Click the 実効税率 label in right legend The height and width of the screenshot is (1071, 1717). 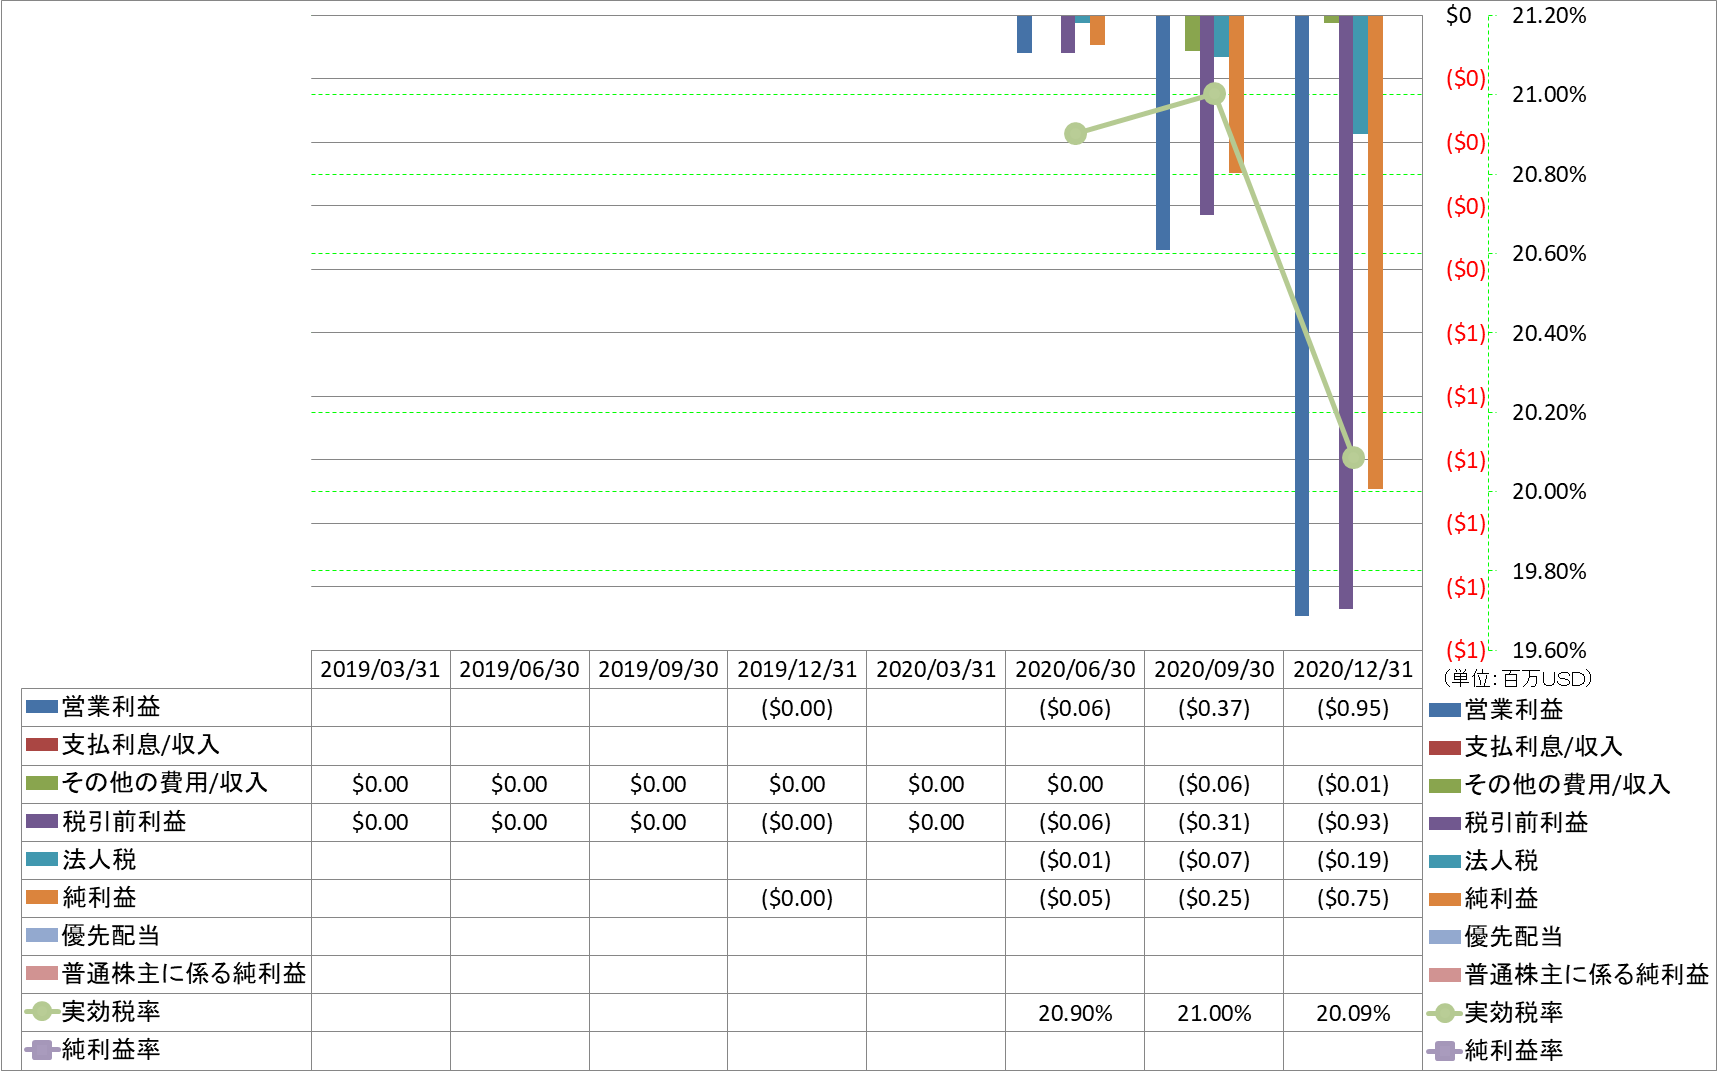coord(1514,1013)
